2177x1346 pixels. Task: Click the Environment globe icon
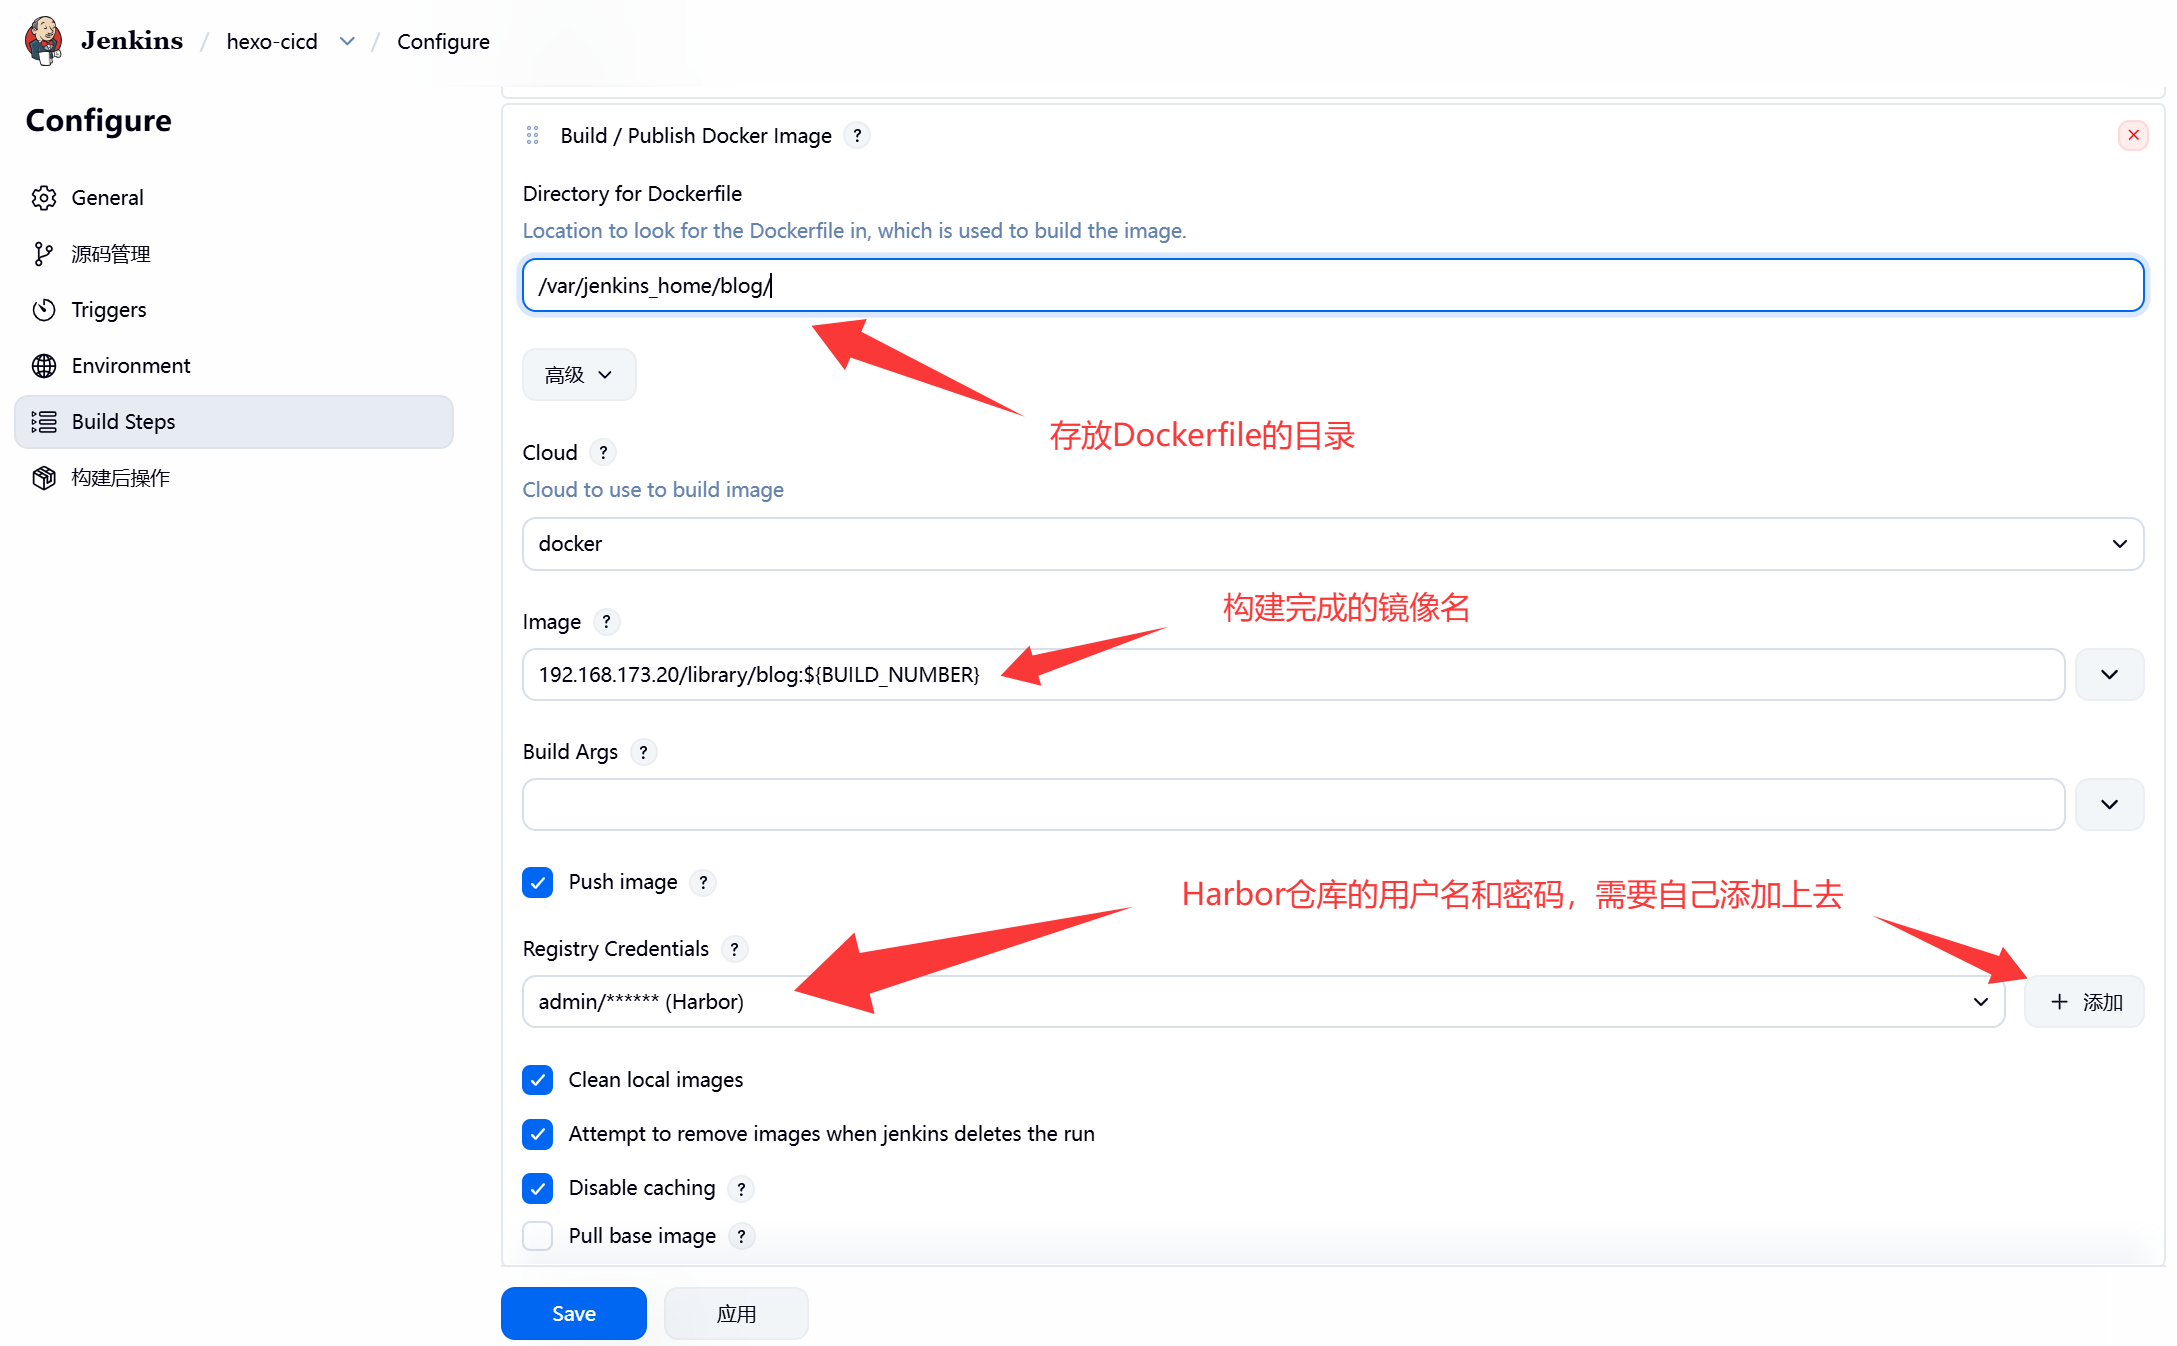pos(43,366)
